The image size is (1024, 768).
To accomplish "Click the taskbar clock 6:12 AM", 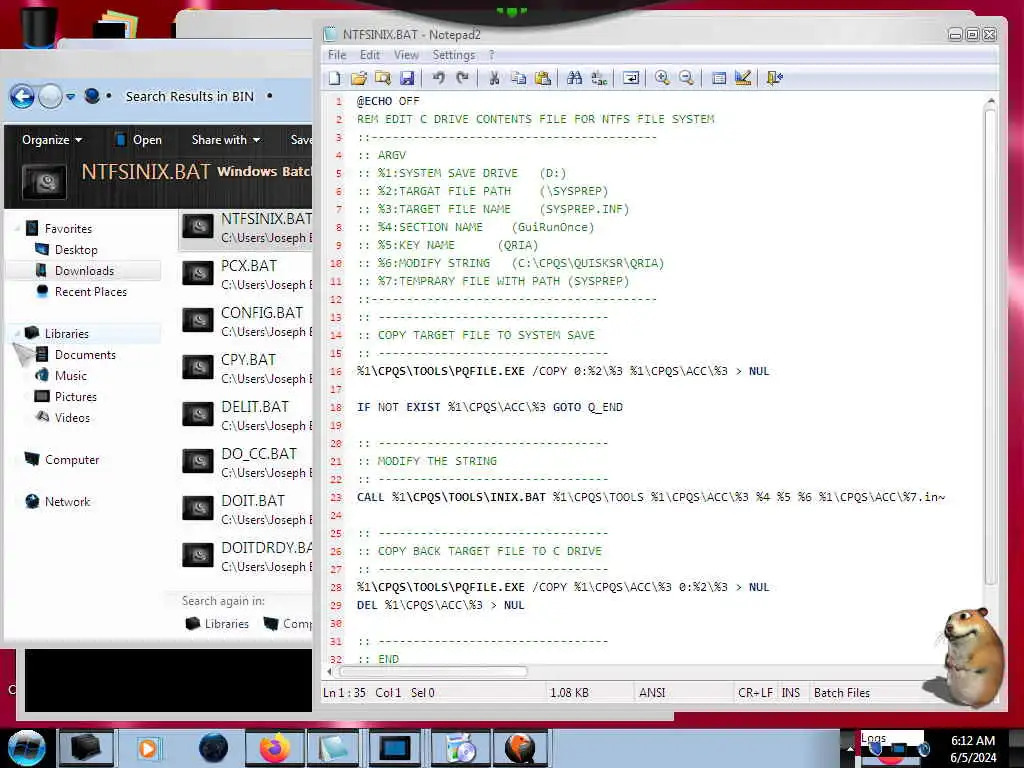I will coord(972,741).
